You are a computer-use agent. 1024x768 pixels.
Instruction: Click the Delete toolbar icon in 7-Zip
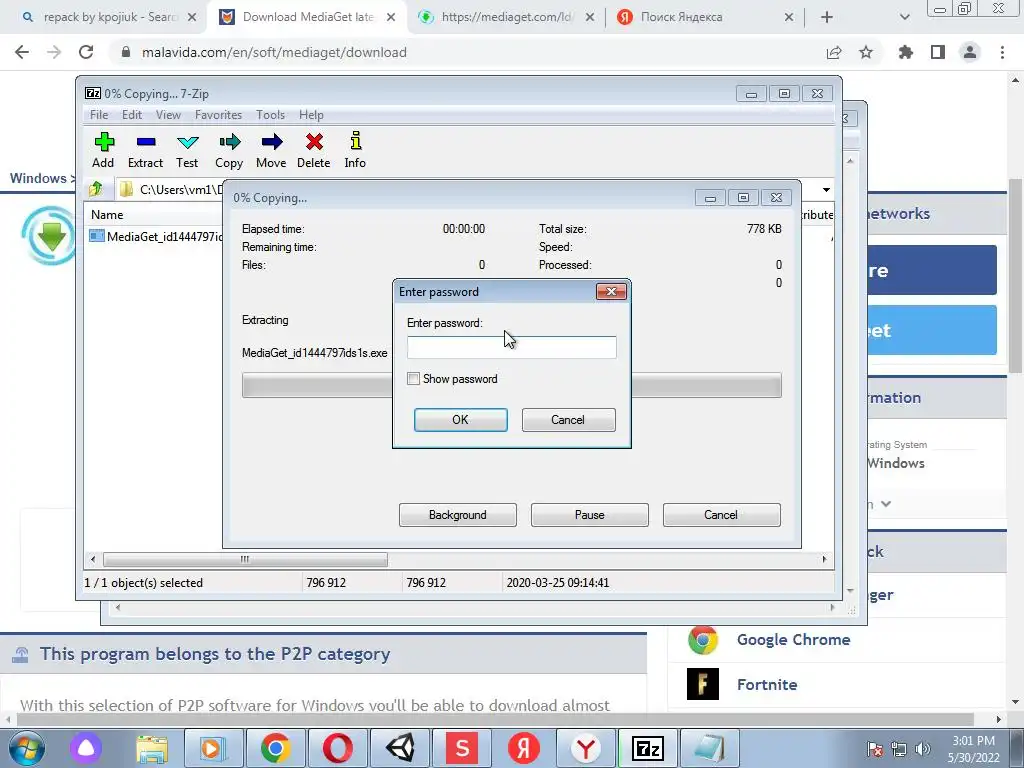313,150
